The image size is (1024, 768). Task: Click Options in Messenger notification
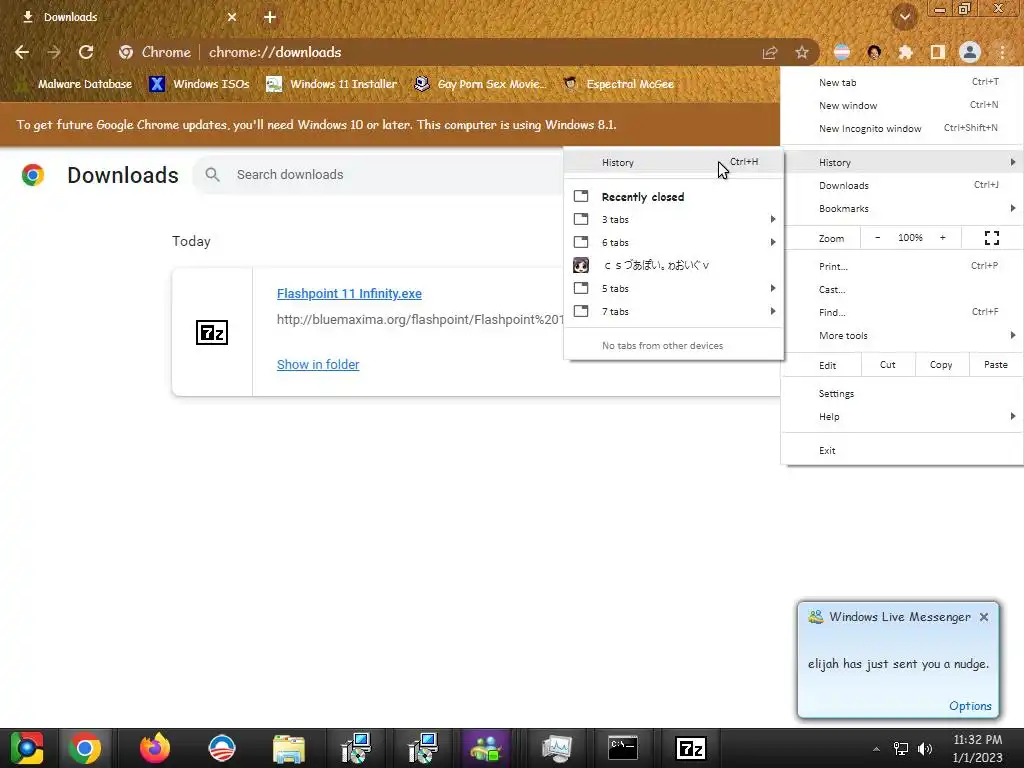(970, 706)
